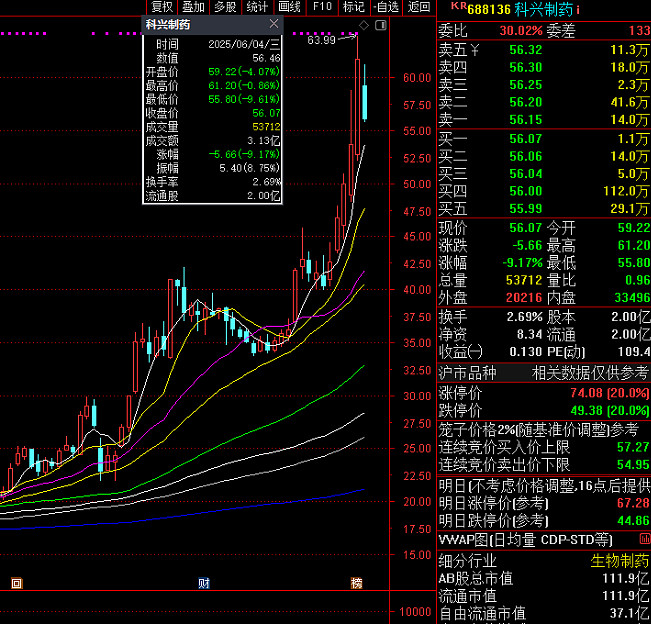Viewport: 651px width, 624px height.
Task: Click the 现价 value 56.07
Action: coord(526,228)
